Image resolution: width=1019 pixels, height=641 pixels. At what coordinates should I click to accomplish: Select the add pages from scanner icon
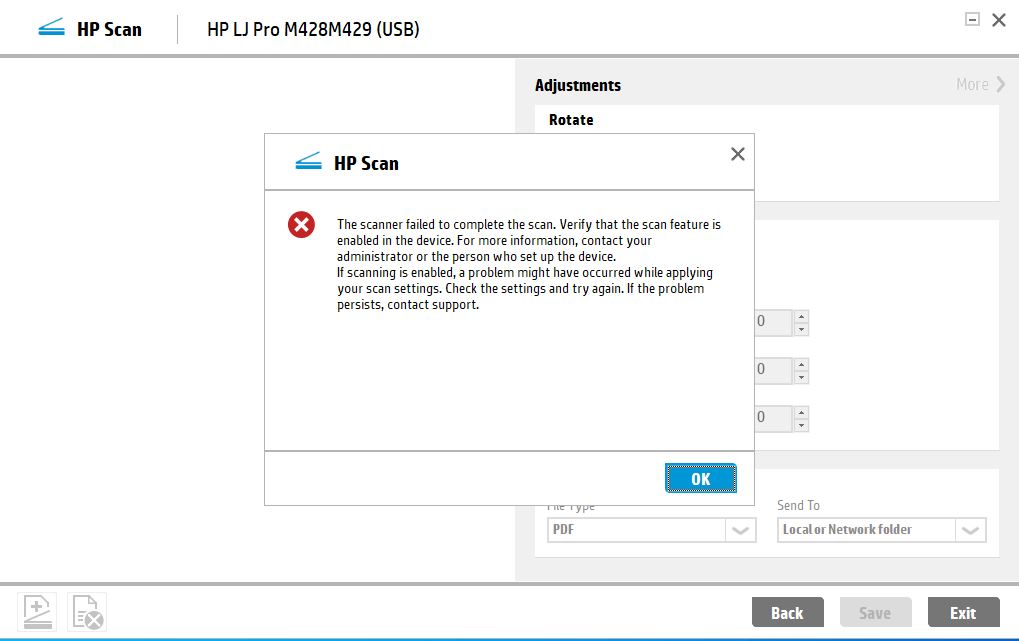pyautogui.click(x=36, y=610)
